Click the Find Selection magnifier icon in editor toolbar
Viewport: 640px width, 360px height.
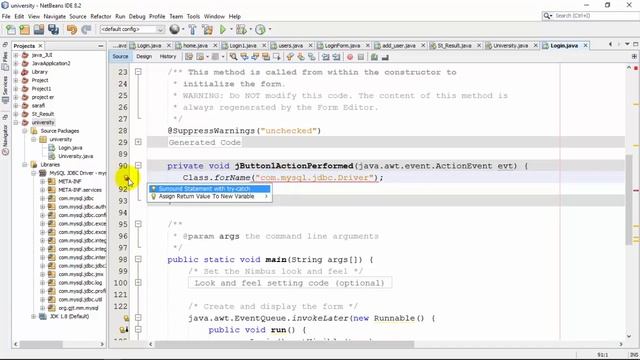233,57
